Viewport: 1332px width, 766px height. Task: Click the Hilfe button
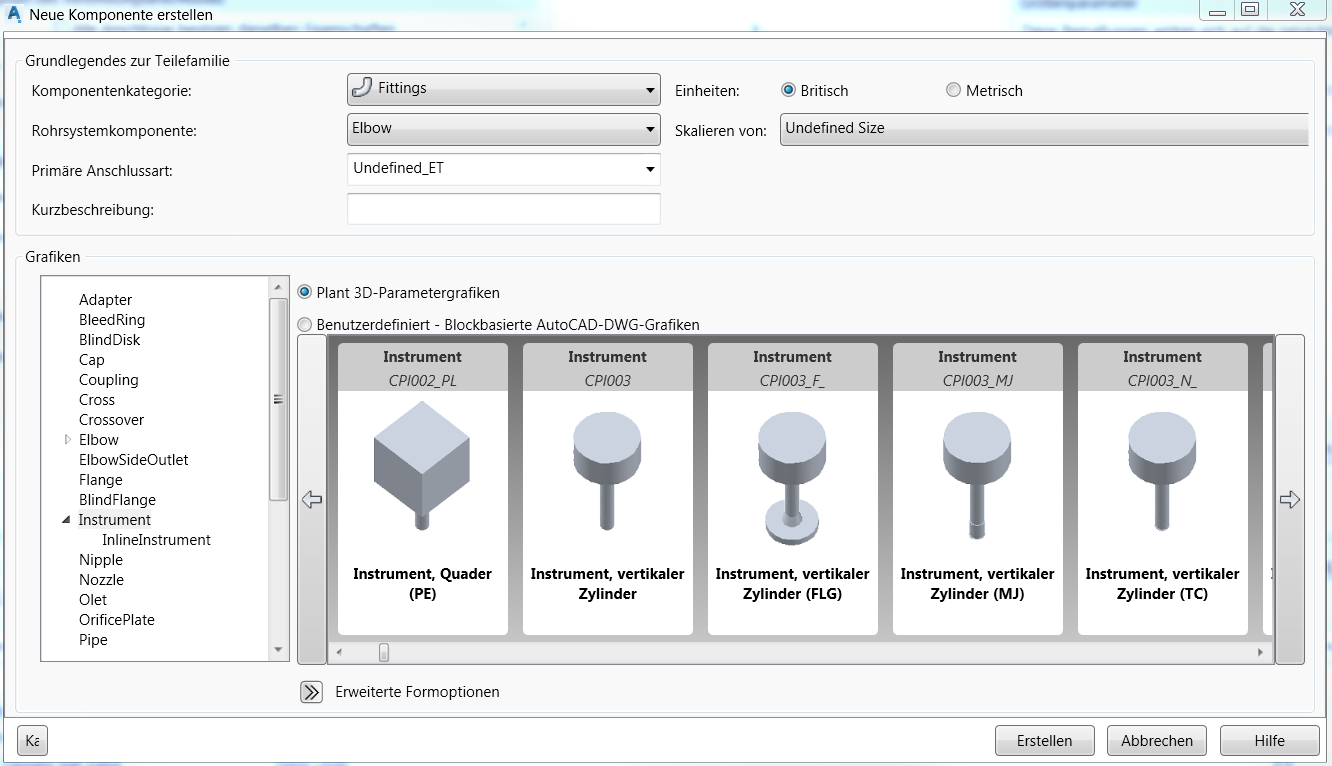click(x=1270, y=741)
